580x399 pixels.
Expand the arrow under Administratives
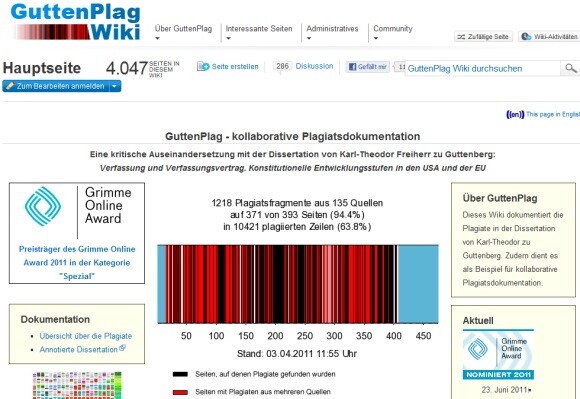pos(309,38)
